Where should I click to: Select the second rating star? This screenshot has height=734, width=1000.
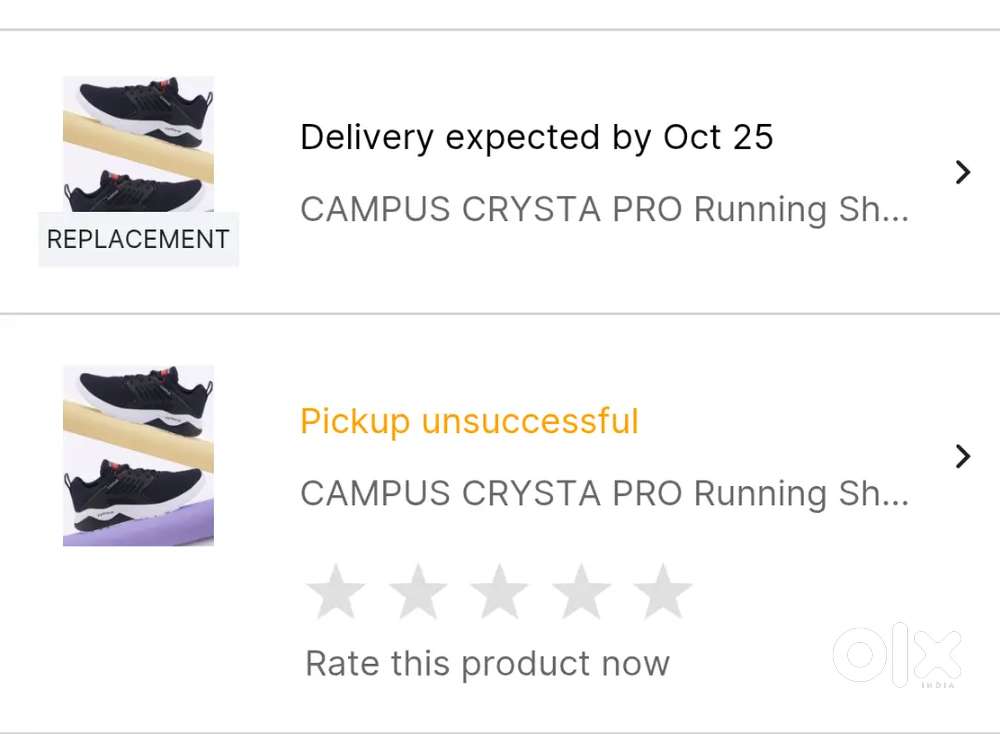(418, 592)
